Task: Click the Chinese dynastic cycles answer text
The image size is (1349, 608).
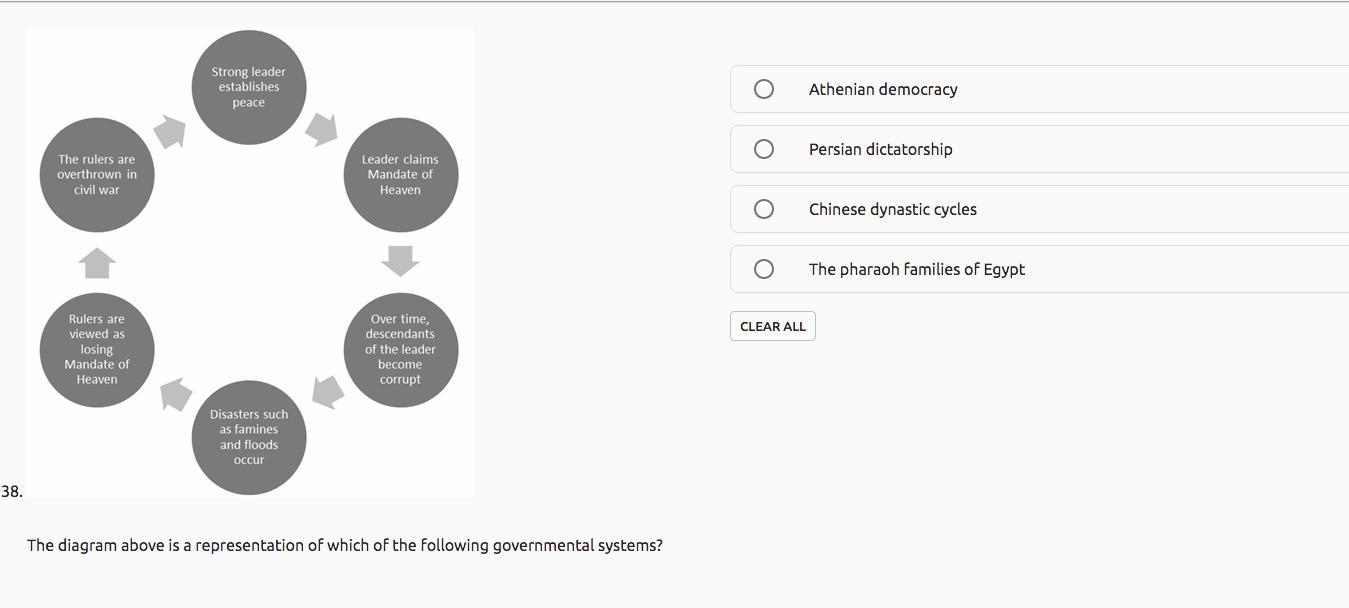Action: 893,209
